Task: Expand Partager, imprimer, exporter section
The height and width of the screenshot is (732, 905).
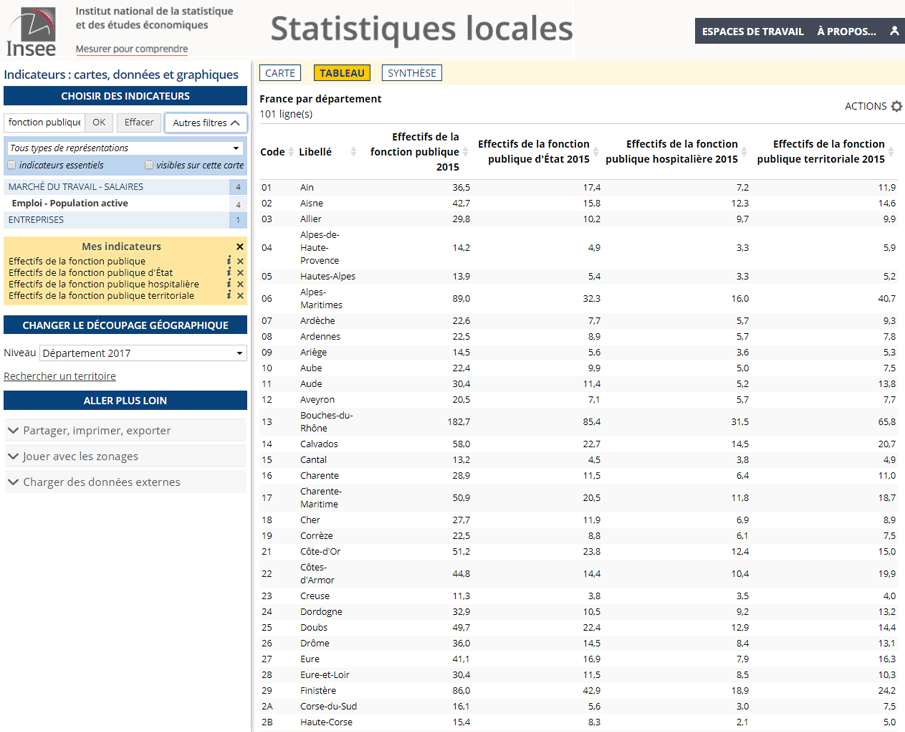Action: tap(125, 430)
